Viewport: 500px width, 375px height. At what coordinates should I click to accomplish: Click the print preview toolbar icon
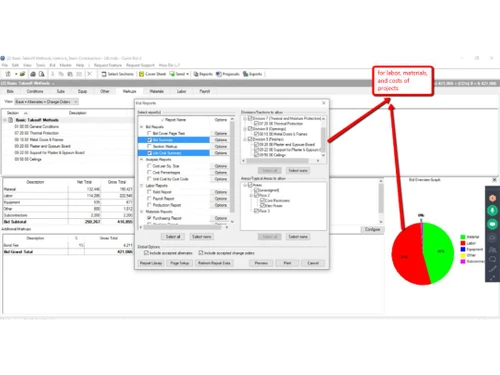(41, 74)
